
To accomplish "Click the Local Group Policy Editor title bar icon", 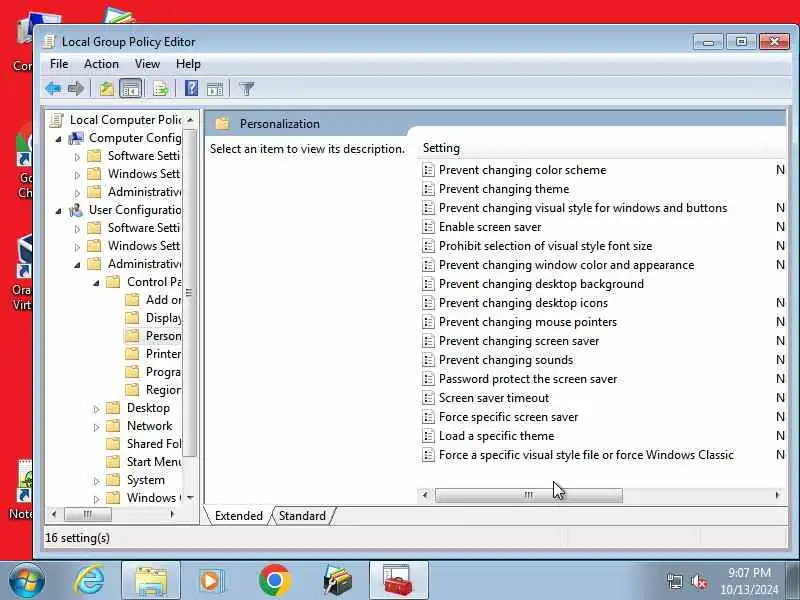I will tap(49, 41).
